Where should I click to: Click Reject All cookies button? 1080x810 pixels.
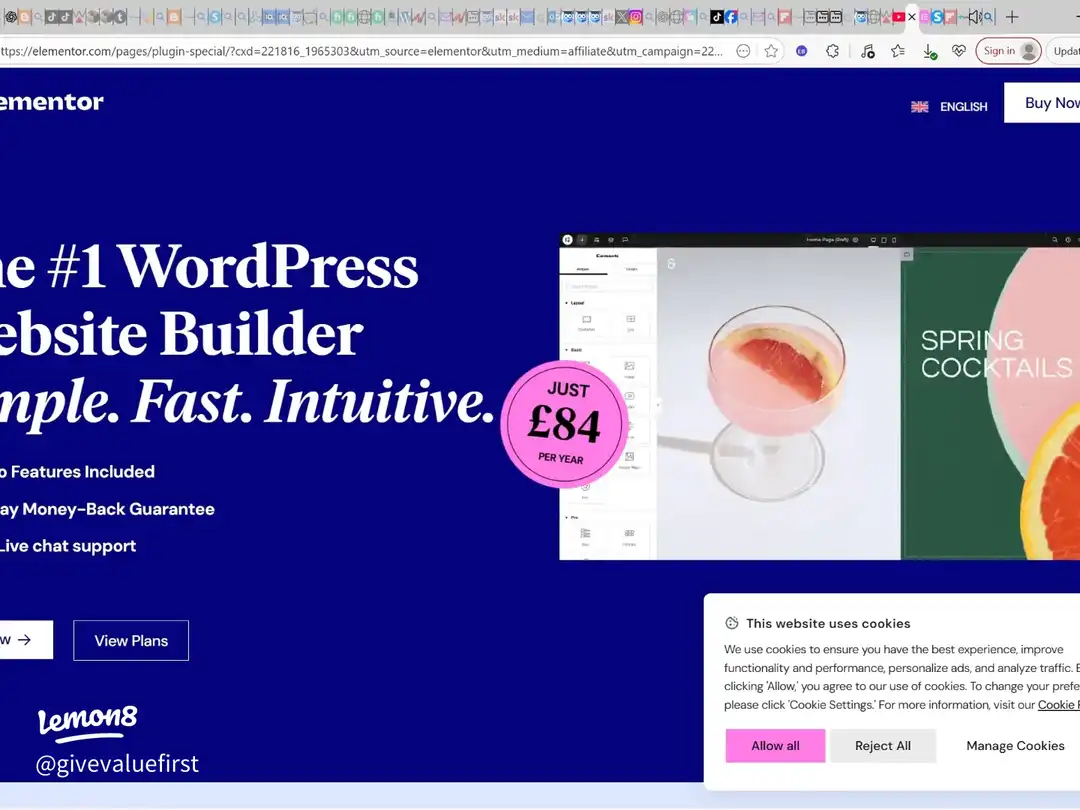click(x=883, y=746)
